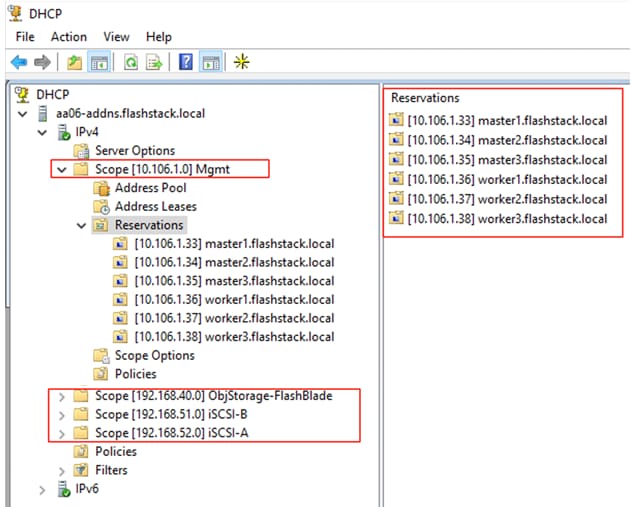This screenshot has width=631, height=507.
Task: Select Address Pool under Mgmt scope
Action: tap(151, 188)
